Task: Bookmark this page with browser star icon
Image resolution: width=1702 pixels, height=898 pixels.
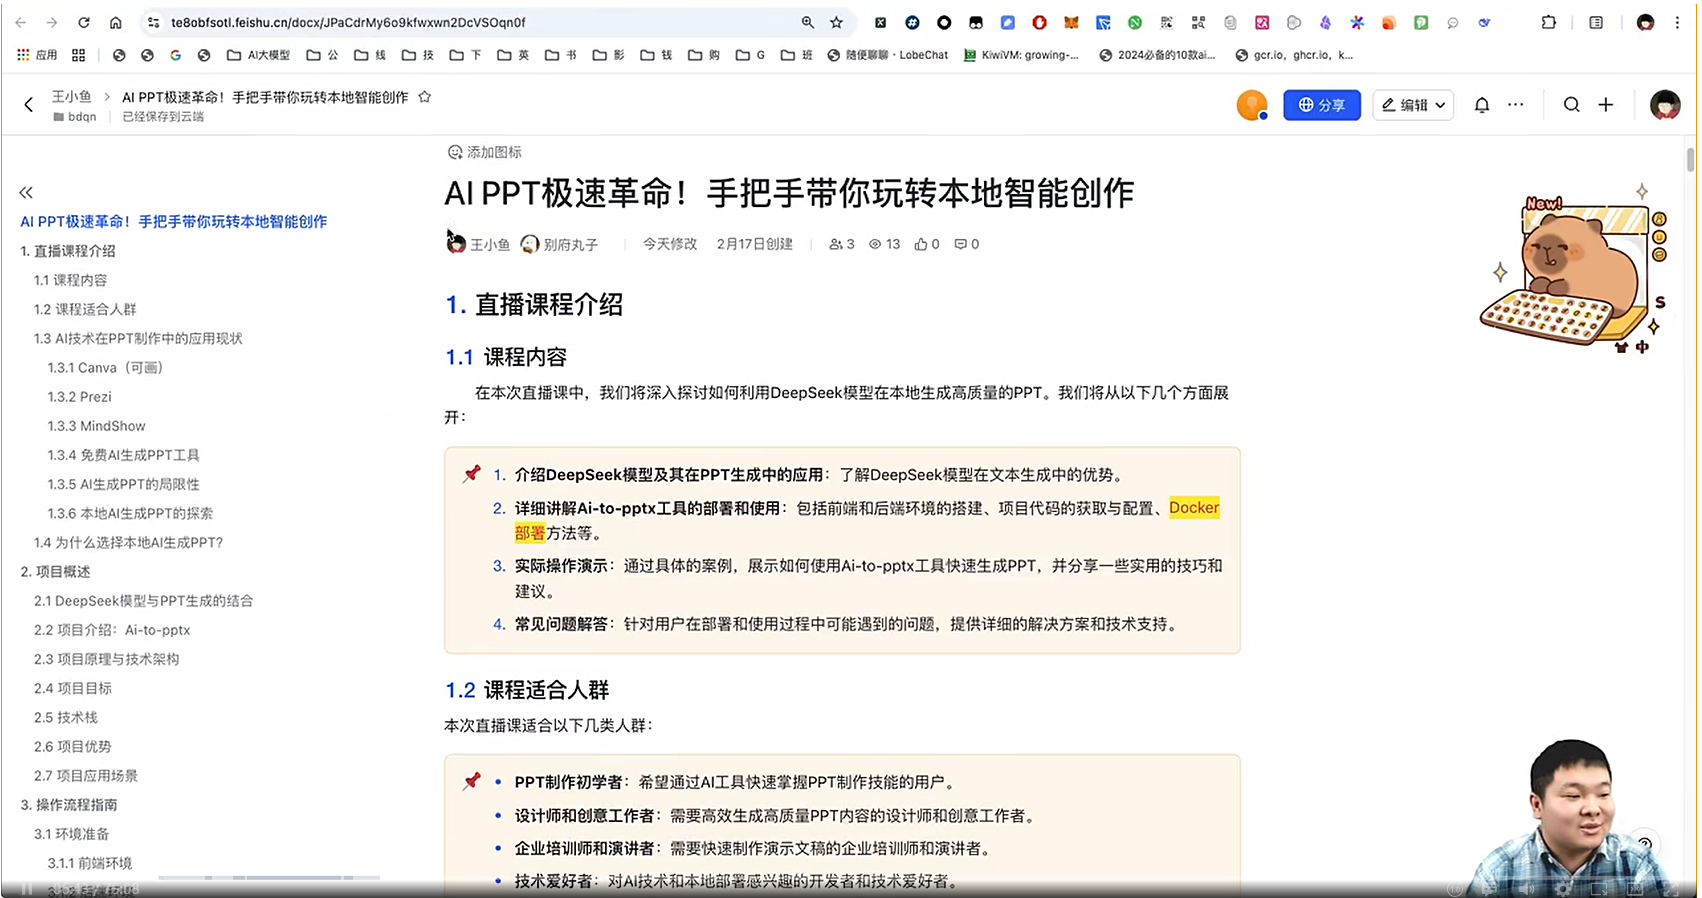Action: (x=837, y=22)
